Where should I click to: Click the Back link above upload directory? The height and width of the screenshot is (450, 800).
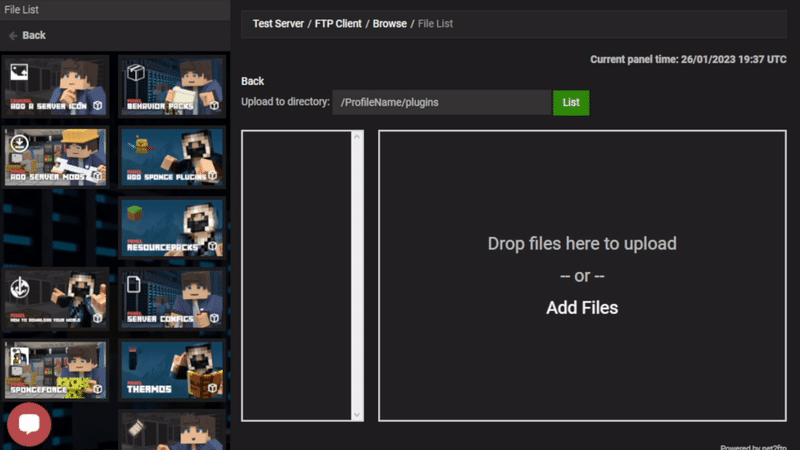253,81
